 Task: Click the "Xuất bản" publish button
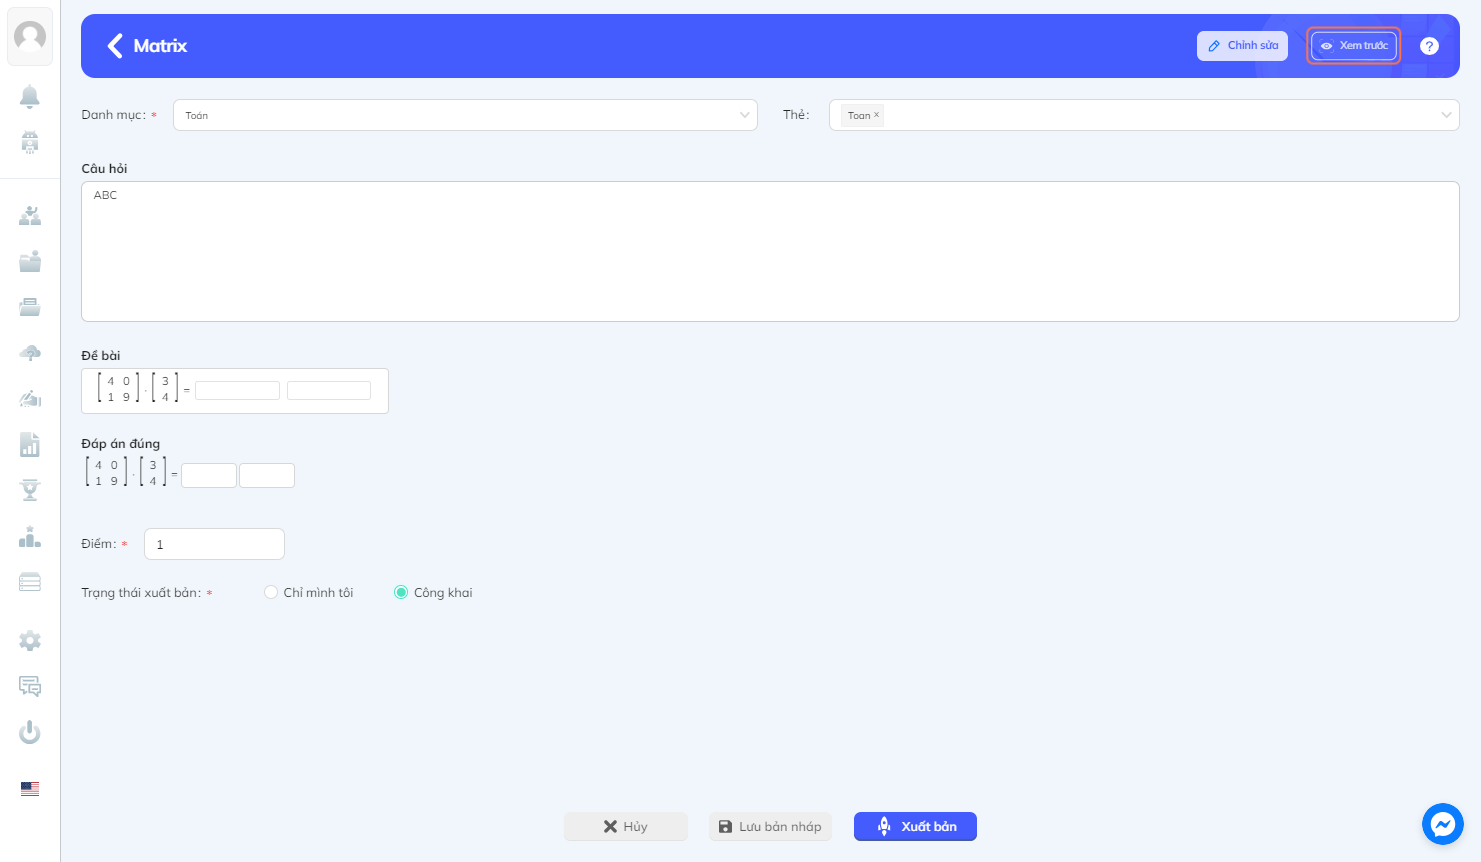(x=915, y=827)
